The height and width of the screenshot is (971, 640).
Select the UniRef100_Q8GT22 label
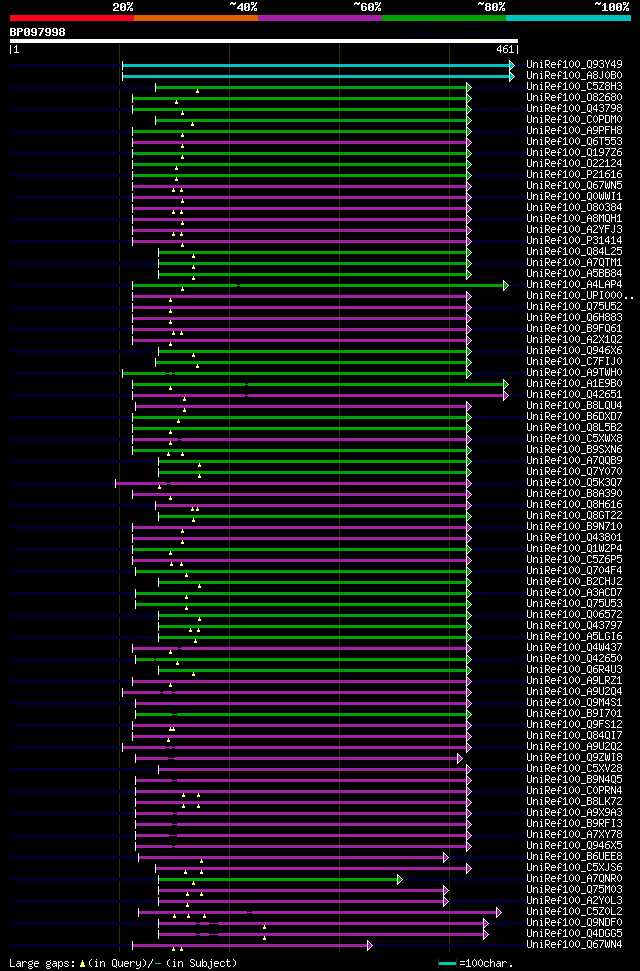click(x=574, y=515)
